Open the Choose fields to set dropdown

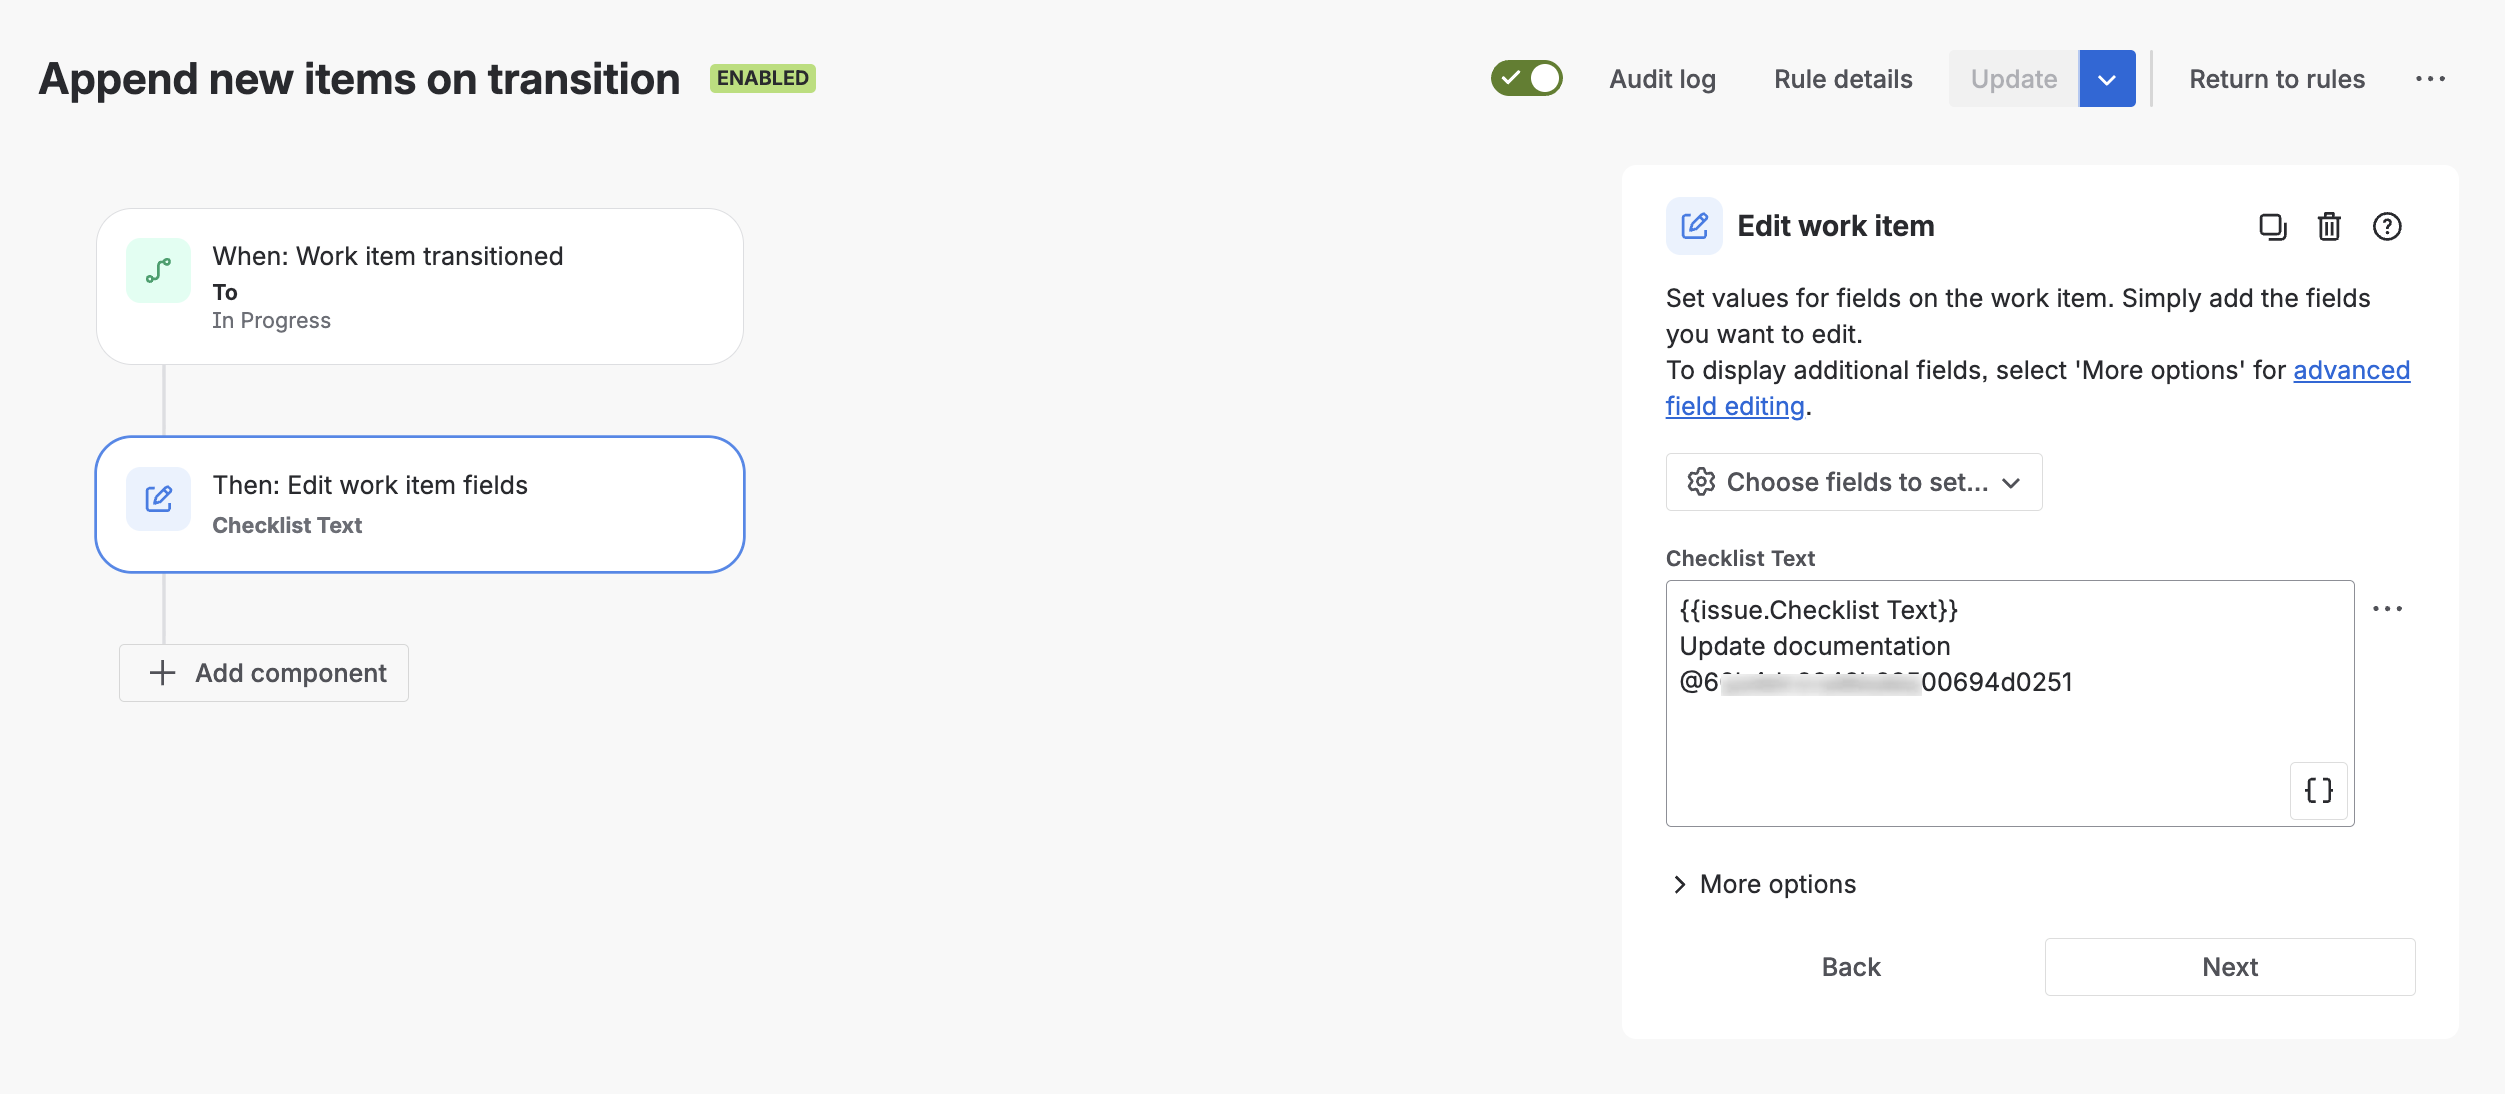click(x=1854, y=482)
